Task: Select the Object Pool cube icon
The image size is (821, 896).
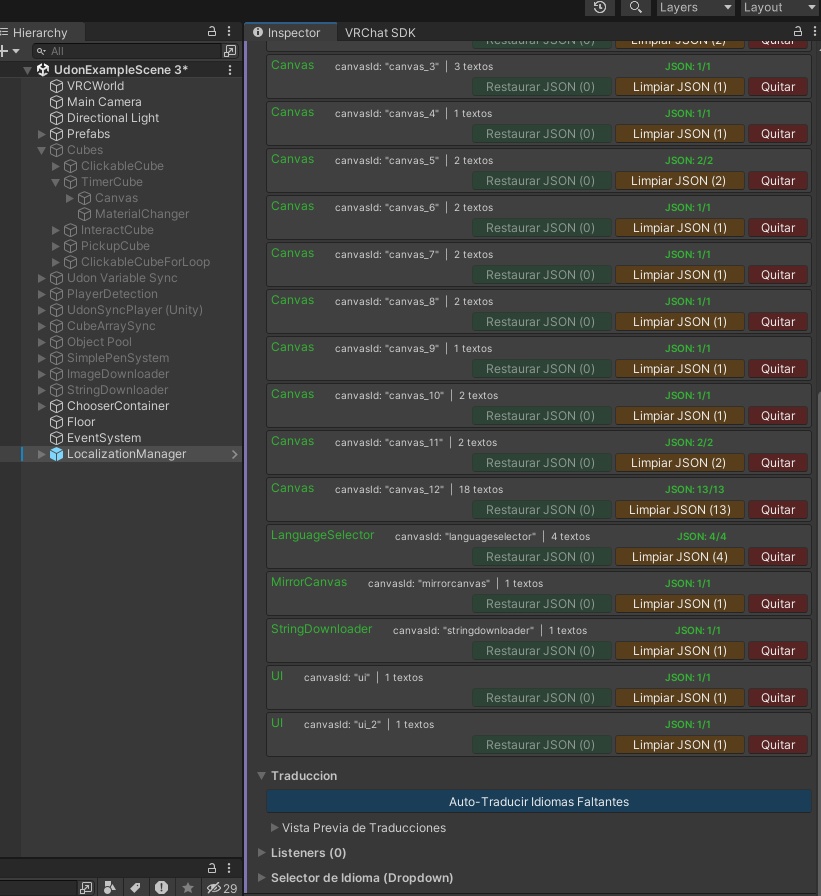Action: pyautogui.click(x=56, y=342)
